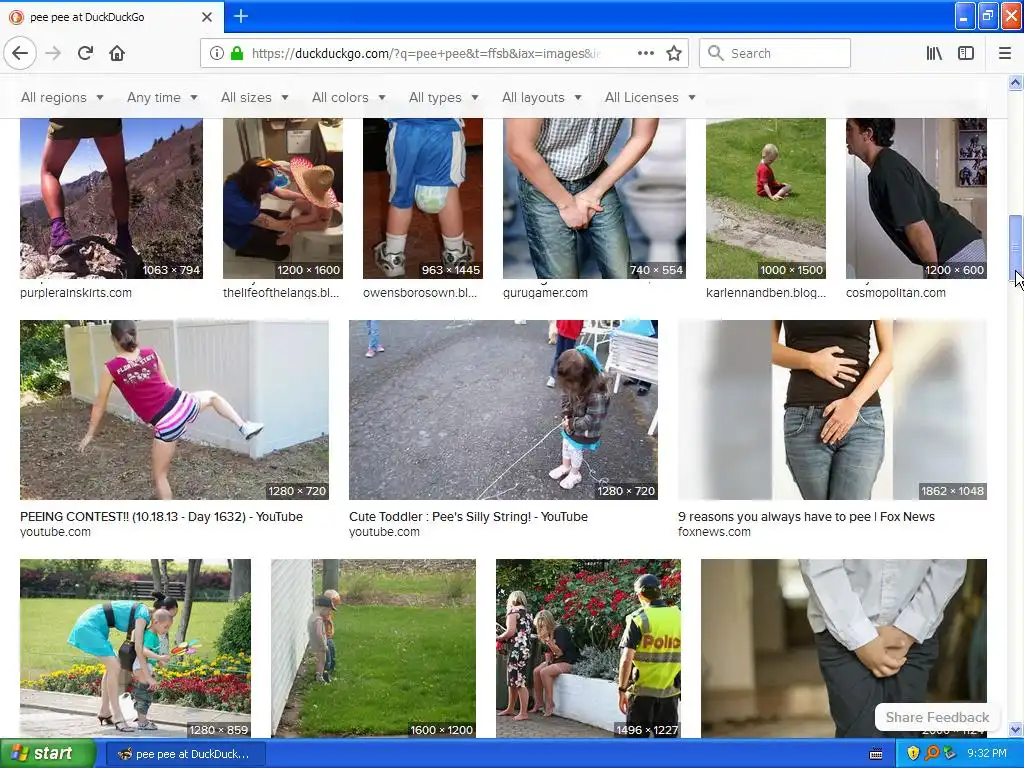Open the police officer 1496 × 1227 thumbnail
The width and height of the screenshot is (1024, 768).
(588, 648)
